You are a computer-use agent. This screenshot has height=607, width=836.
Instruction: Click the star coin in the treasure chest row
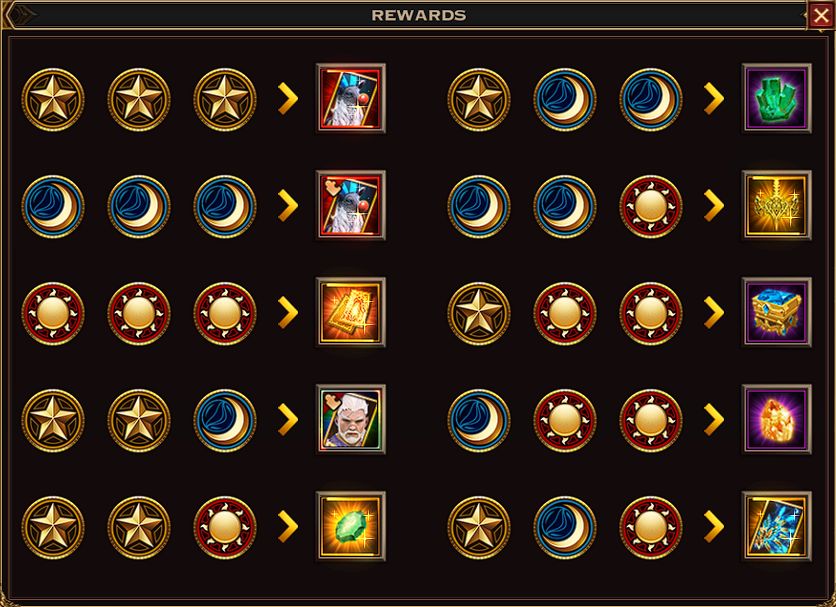[x=479, y=313]
